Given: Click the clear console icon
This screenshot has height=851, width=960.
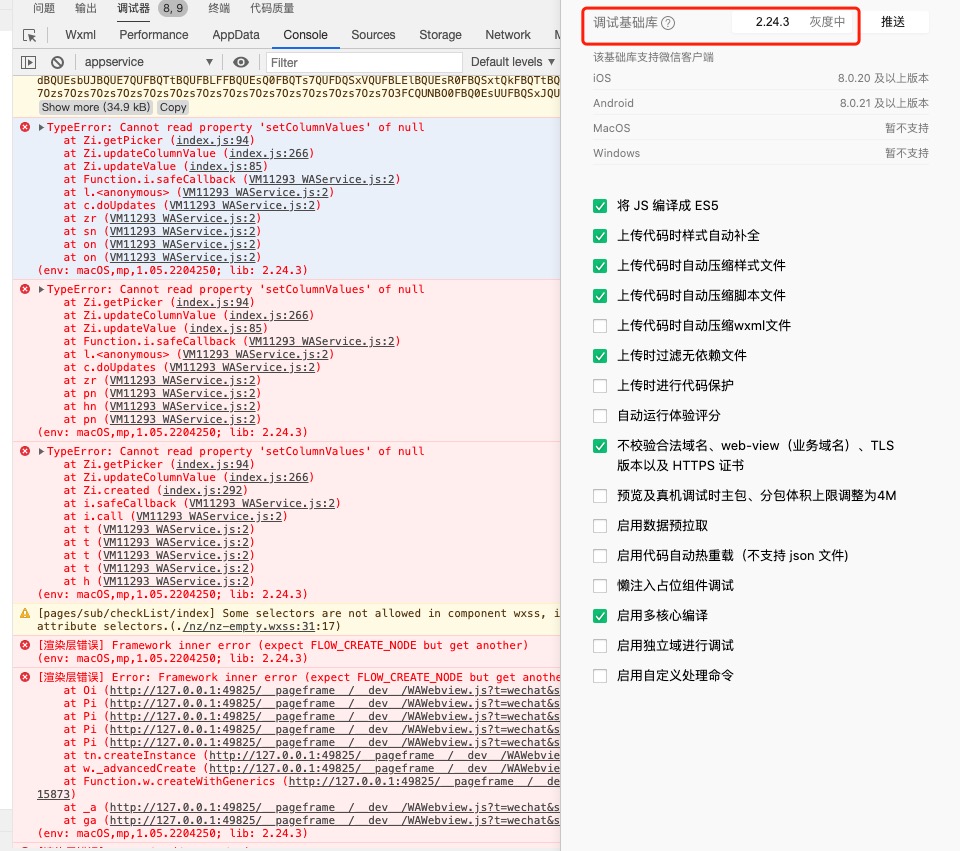Looking at the screenshot, I should pyautogui.click(x=57, y=61).
